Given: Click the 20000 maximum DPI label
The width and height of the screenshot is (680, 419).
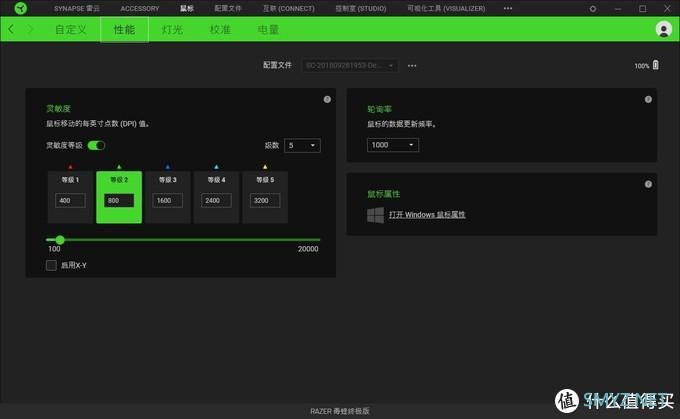Looking at the screenshot, I should coord(308,249).
